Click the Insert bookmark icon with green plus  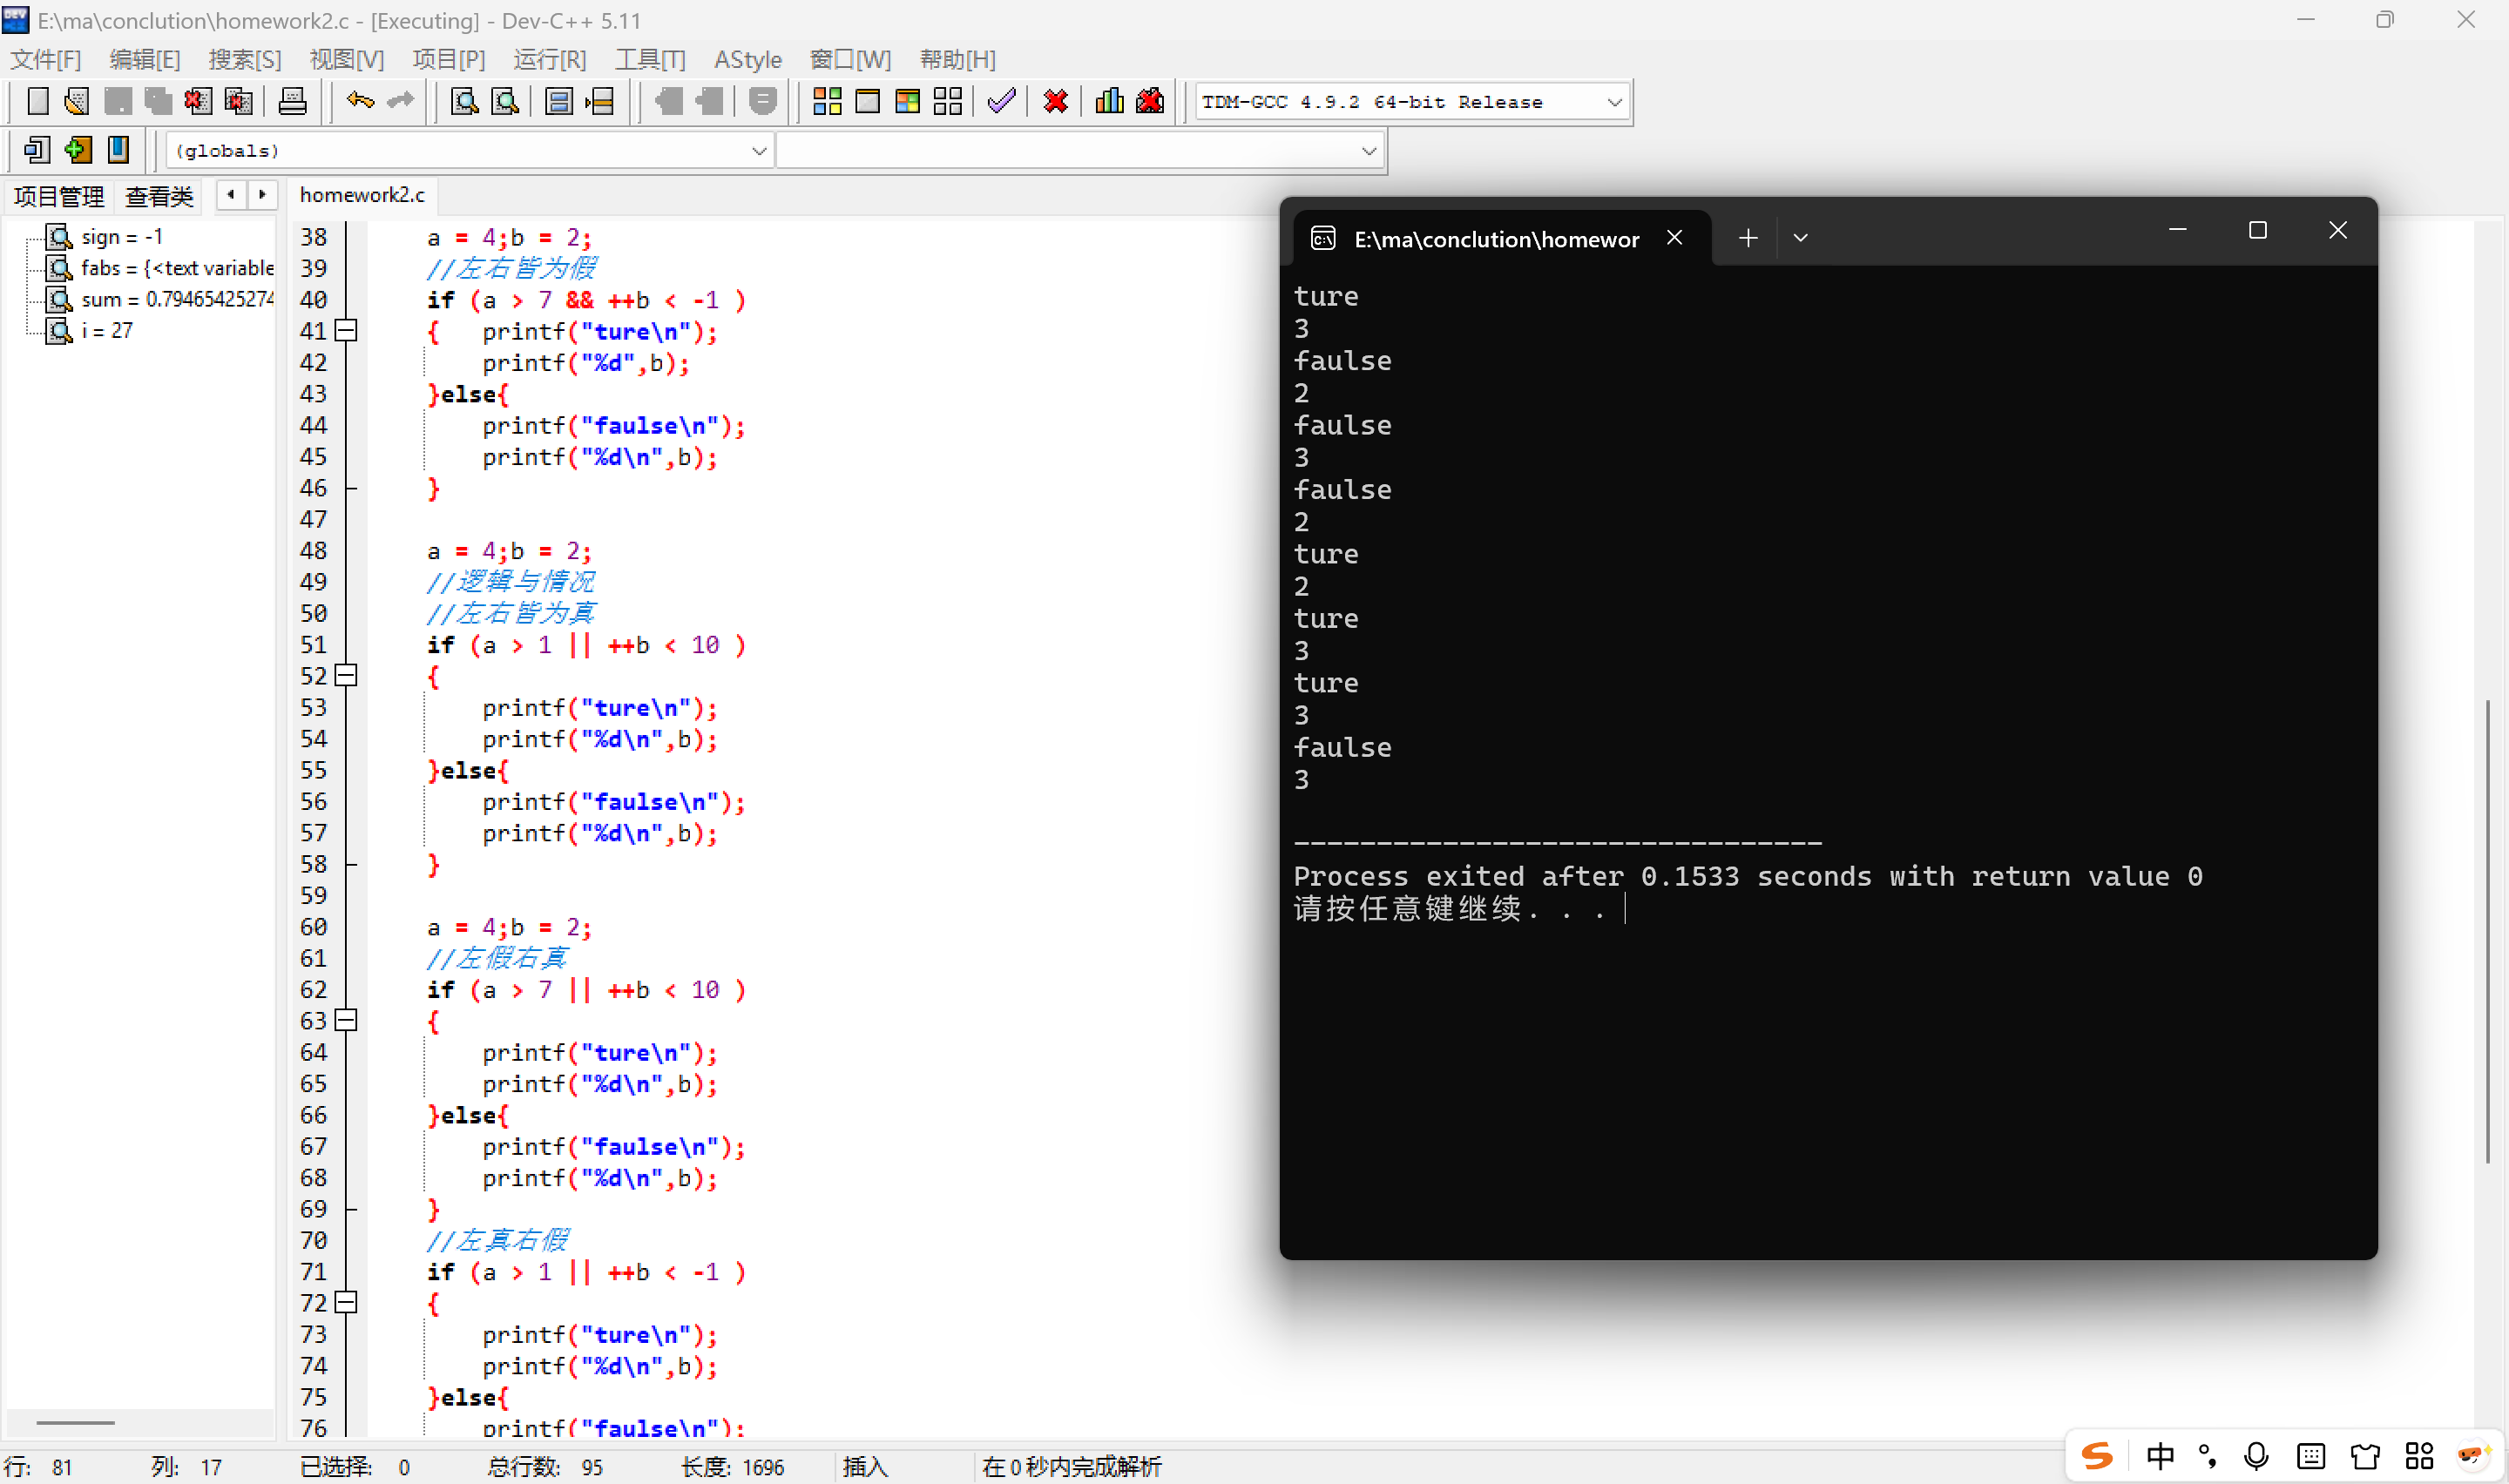[78, 150]
